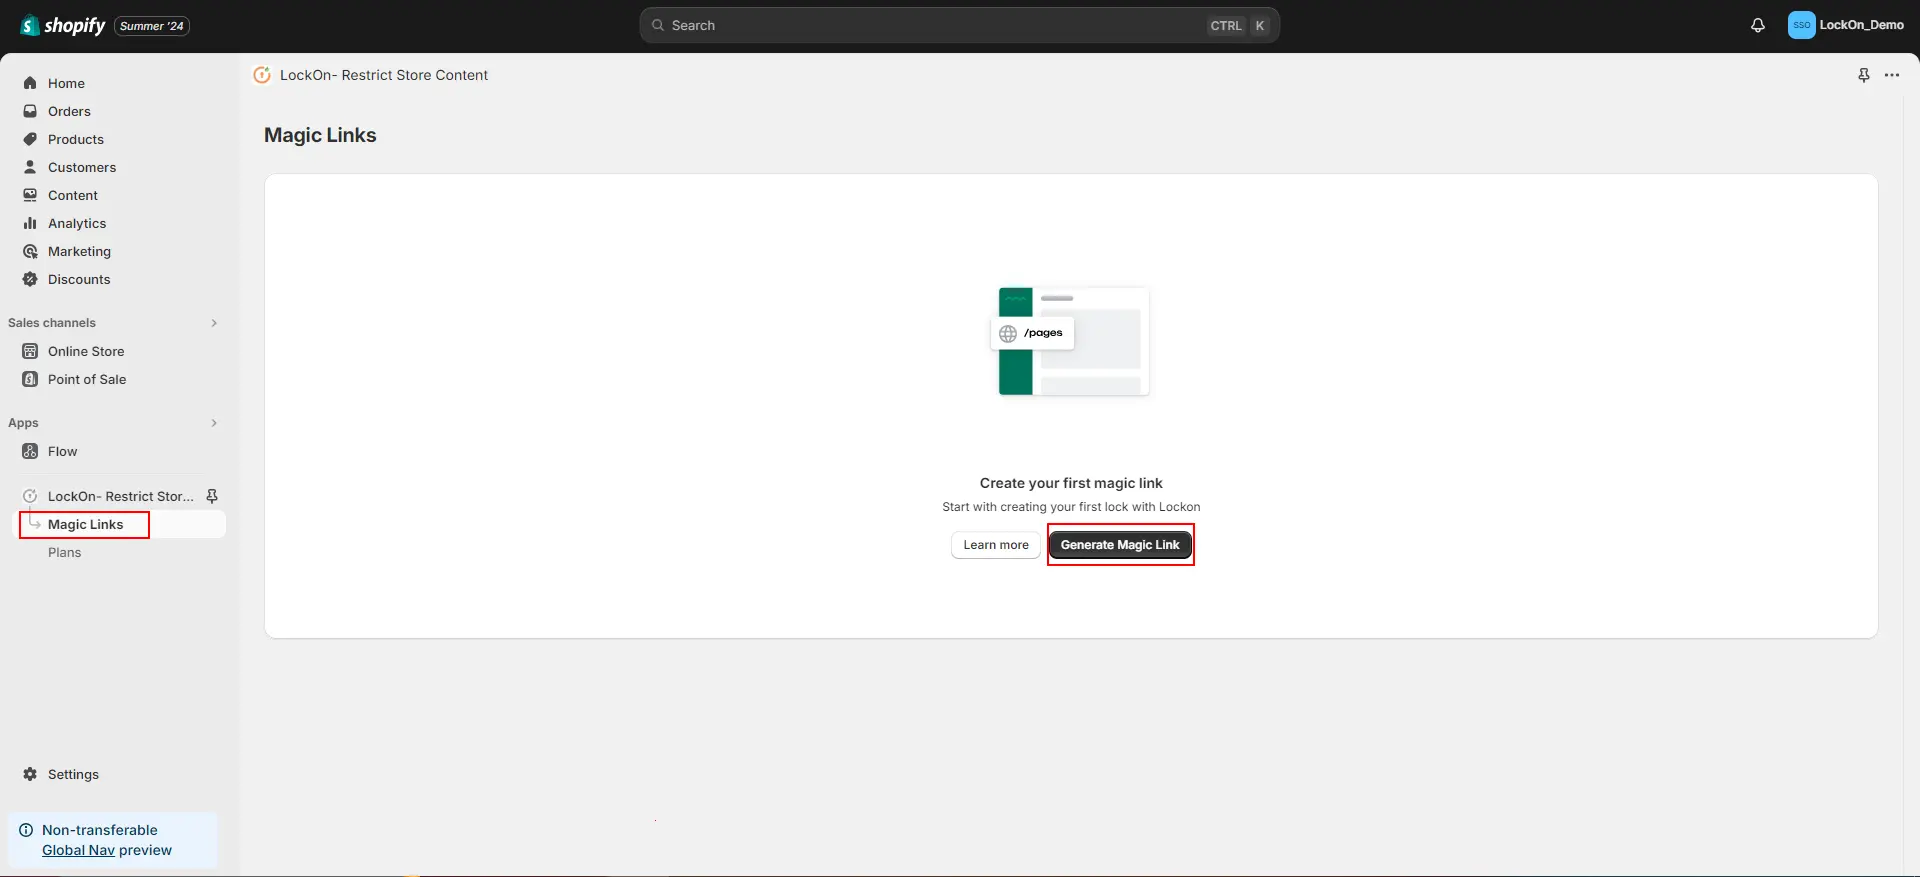Click the pin icon in app header
This screenshot has width=1920, height=877.
1864,75
